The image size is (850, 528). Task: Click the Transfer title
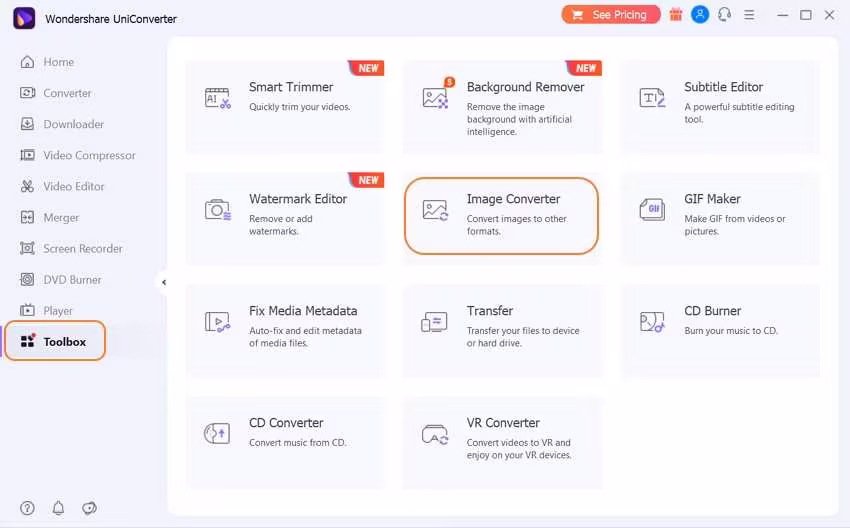pyautogui.click(x=490, y=311)
